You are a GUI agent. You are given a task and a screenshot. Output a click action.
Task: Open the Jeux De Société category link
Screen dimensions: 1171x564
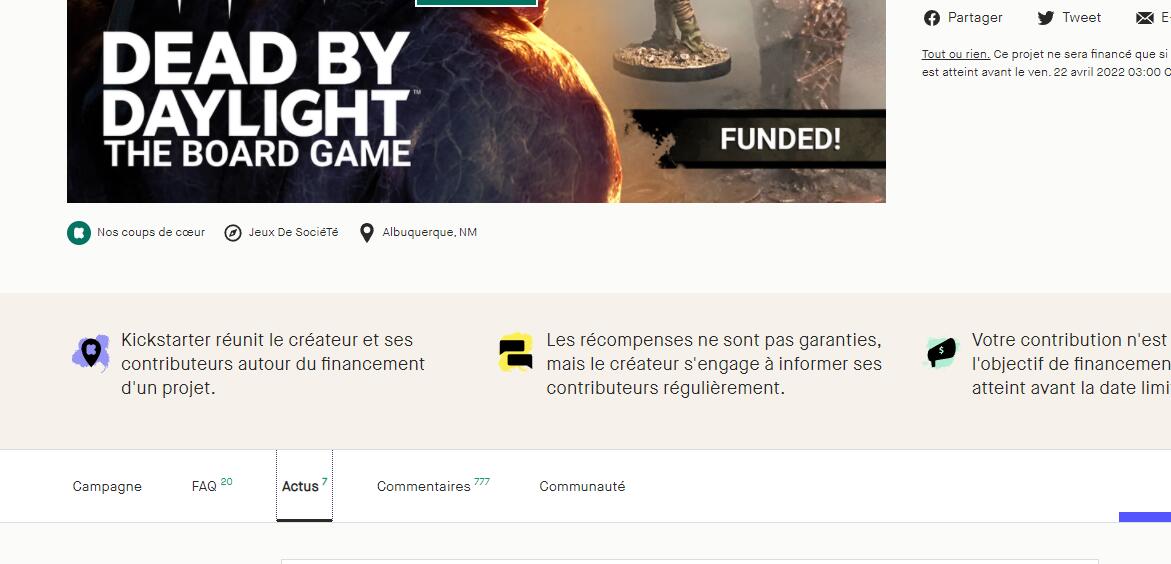(x=293, y=232)
